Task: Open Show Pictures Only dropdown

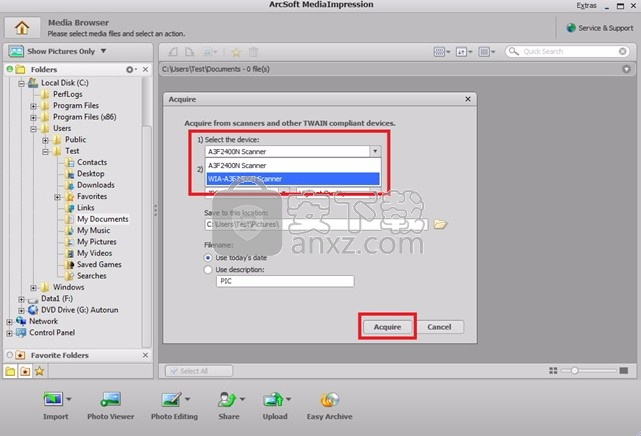Action: pyautogui.click(x=103, y=51)
